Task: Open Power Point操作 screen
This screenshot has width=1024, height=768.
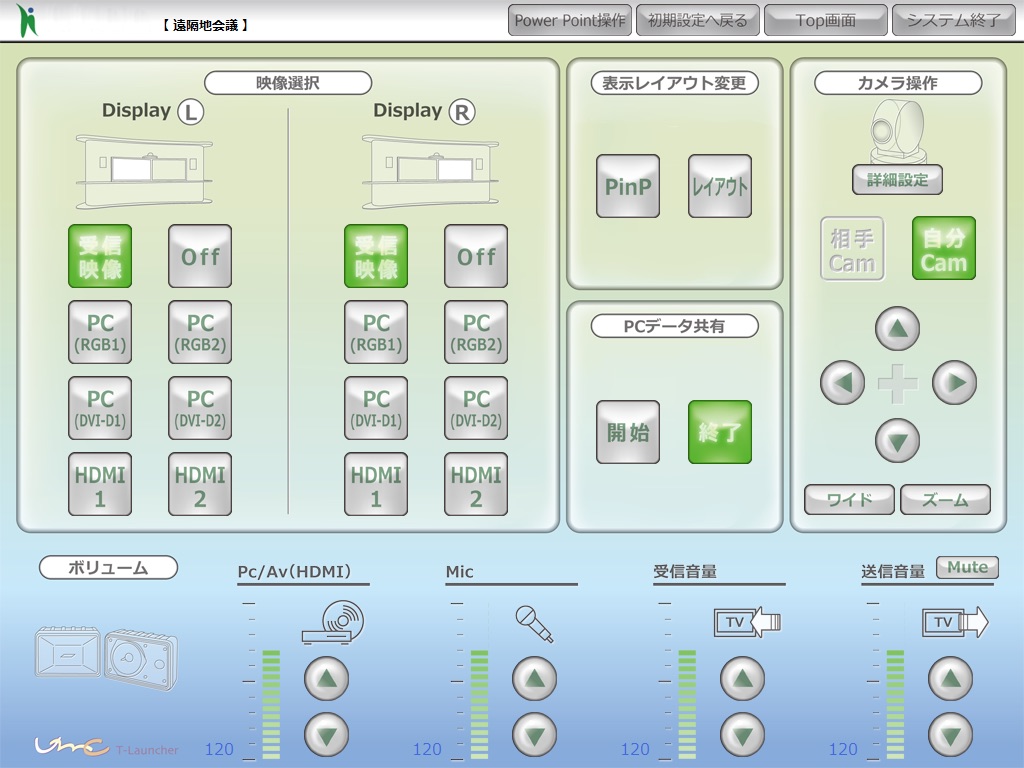Action: 570,20
